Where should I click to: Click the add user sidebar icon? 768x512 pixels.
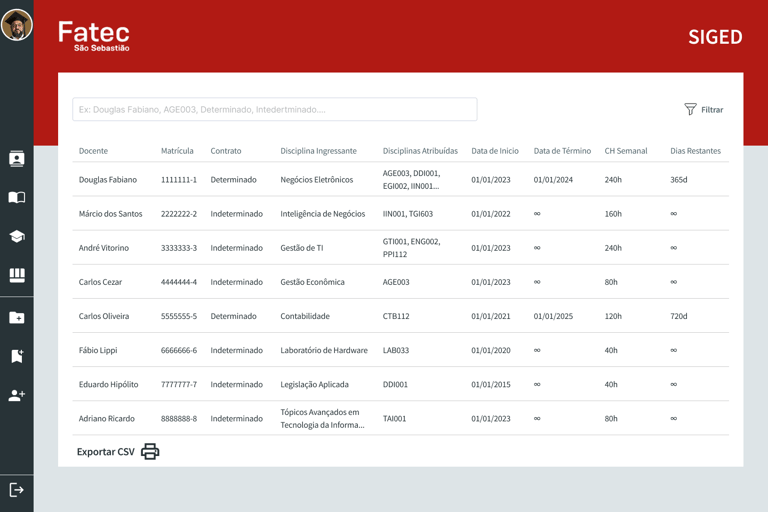17,395
